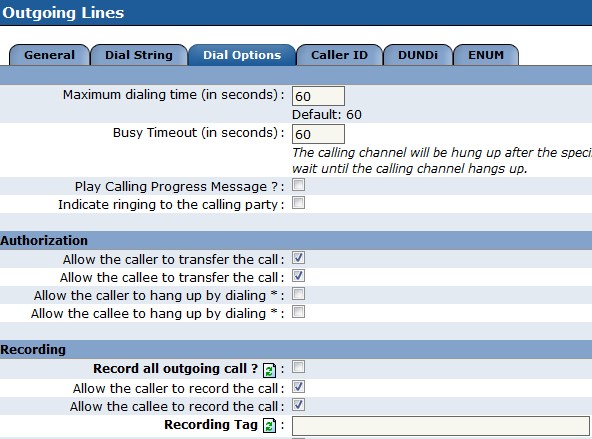
Task: Uncheck Allow the caller to record the call
Action: 299,387
